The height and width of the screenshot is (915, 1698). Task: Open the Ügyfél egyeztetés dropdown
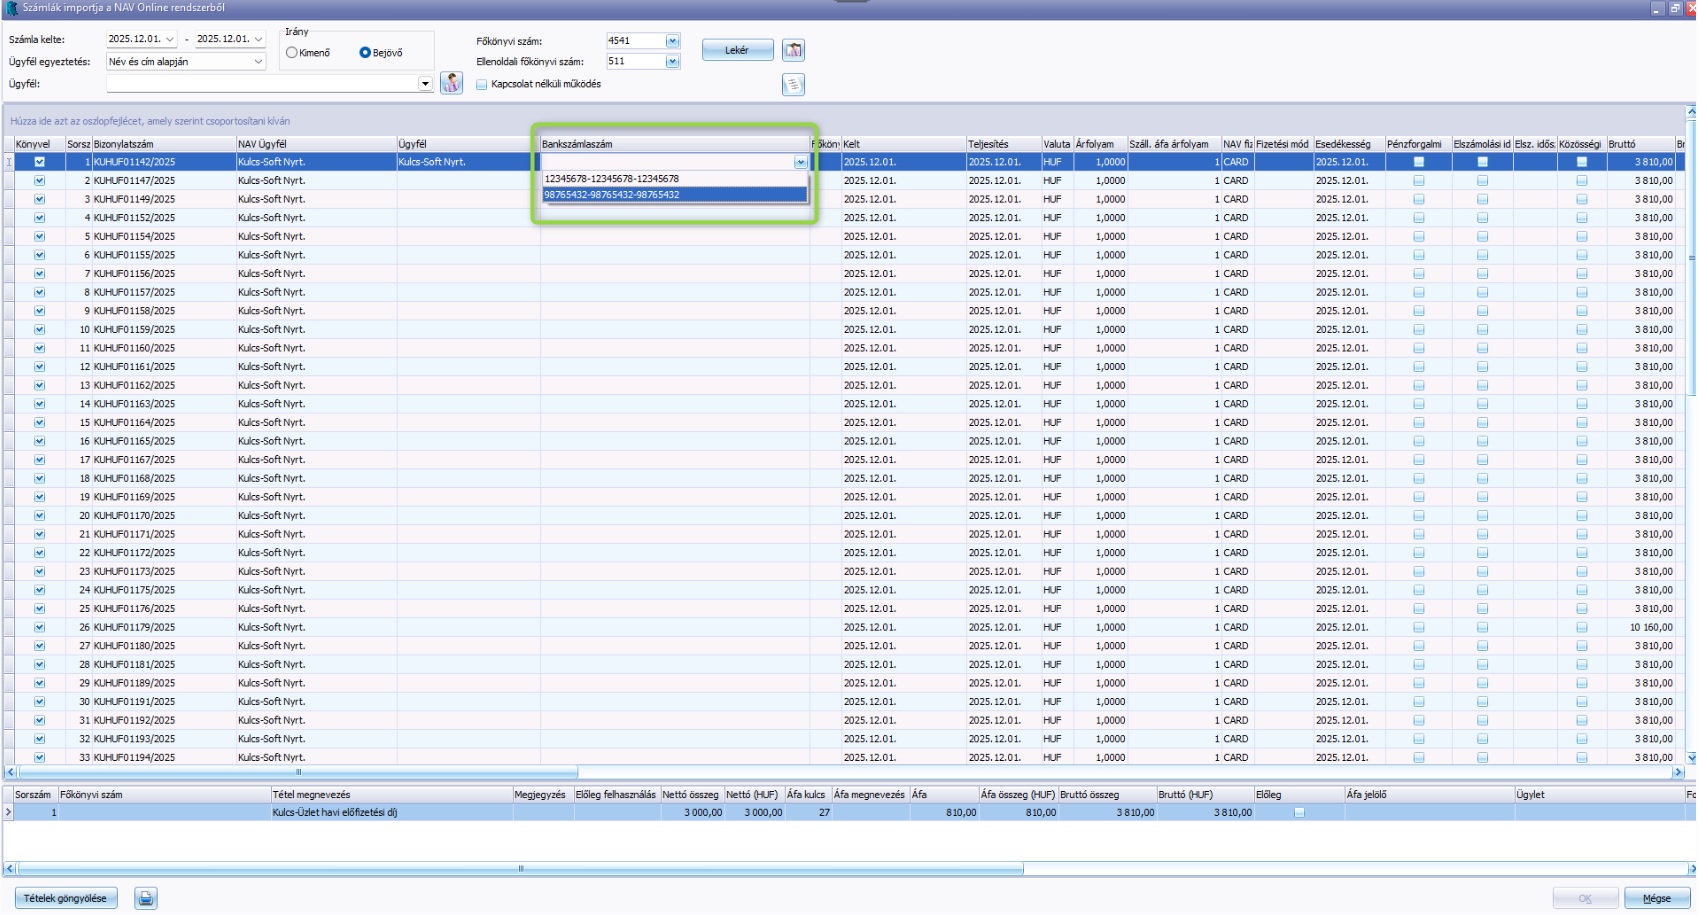(258, 62)
